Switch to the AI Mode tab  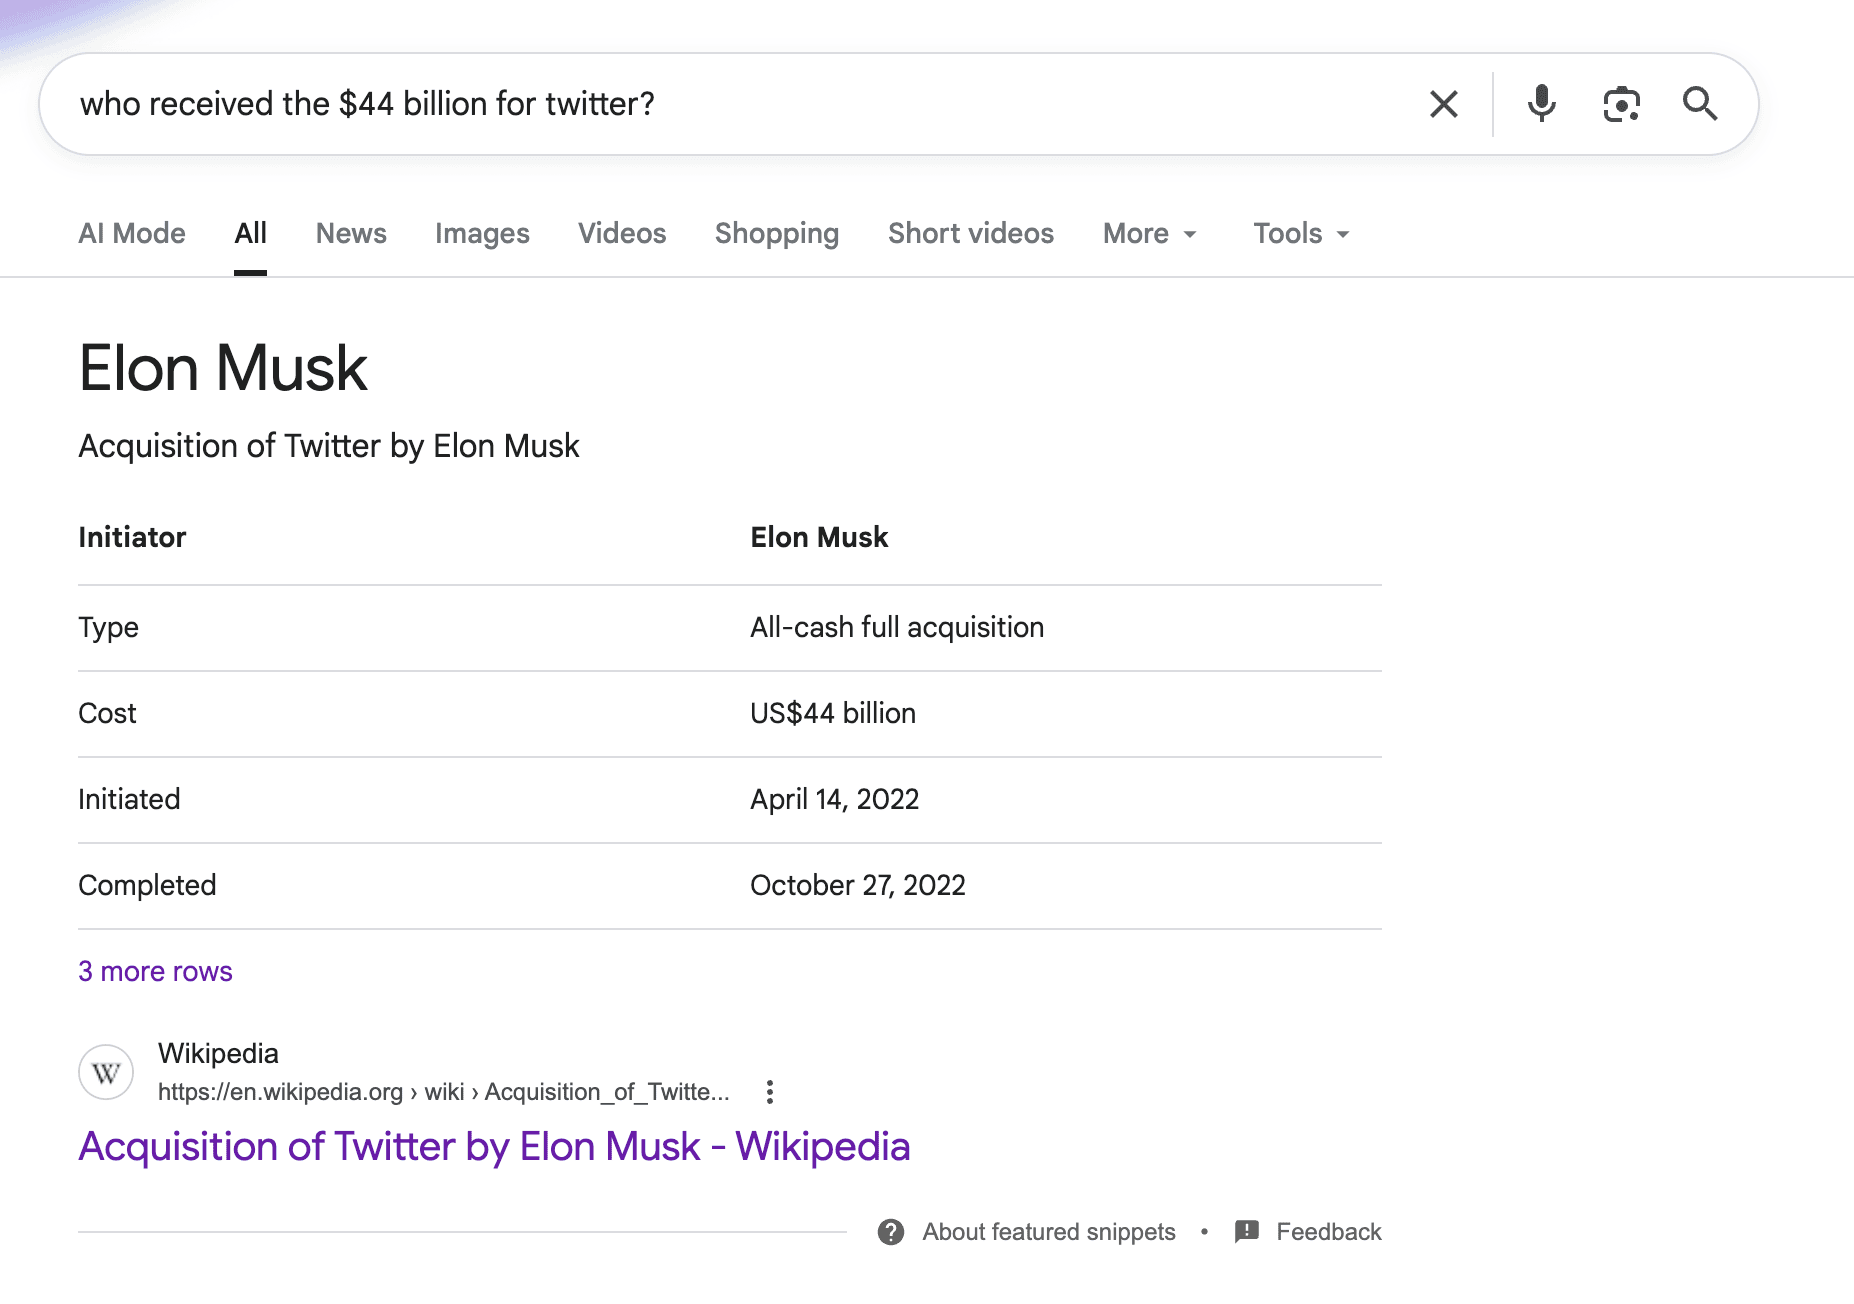pos(132,234)
